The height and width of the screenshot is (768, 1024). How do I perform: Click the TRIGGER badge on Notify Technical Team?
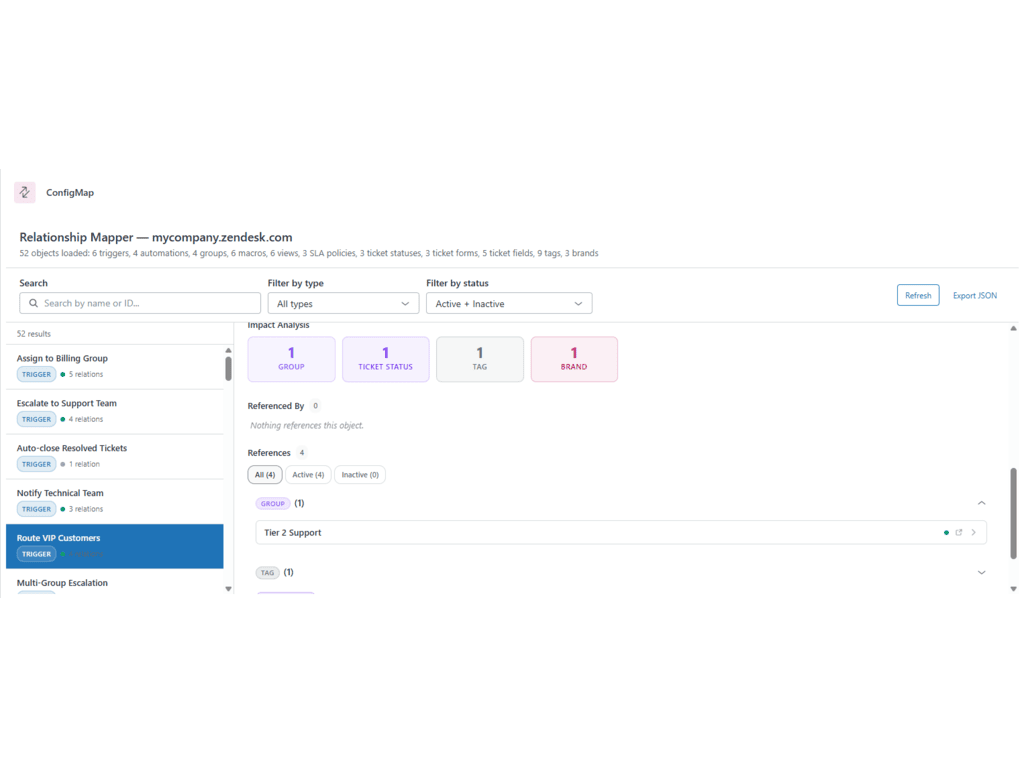pyautogui.click(x=36, y=509)
